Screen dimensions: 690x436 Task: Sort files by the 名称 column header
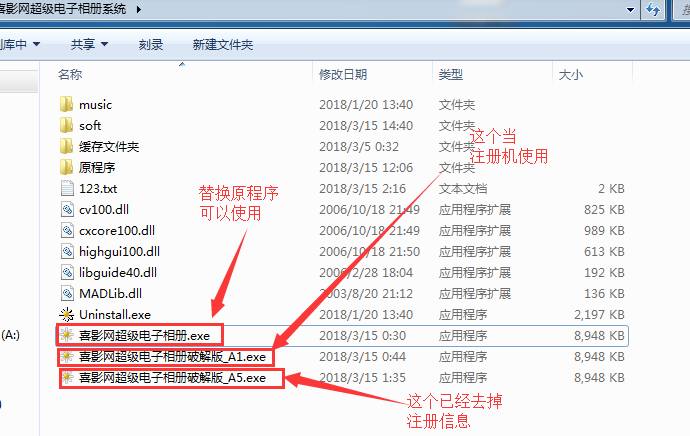coord(70,74)
